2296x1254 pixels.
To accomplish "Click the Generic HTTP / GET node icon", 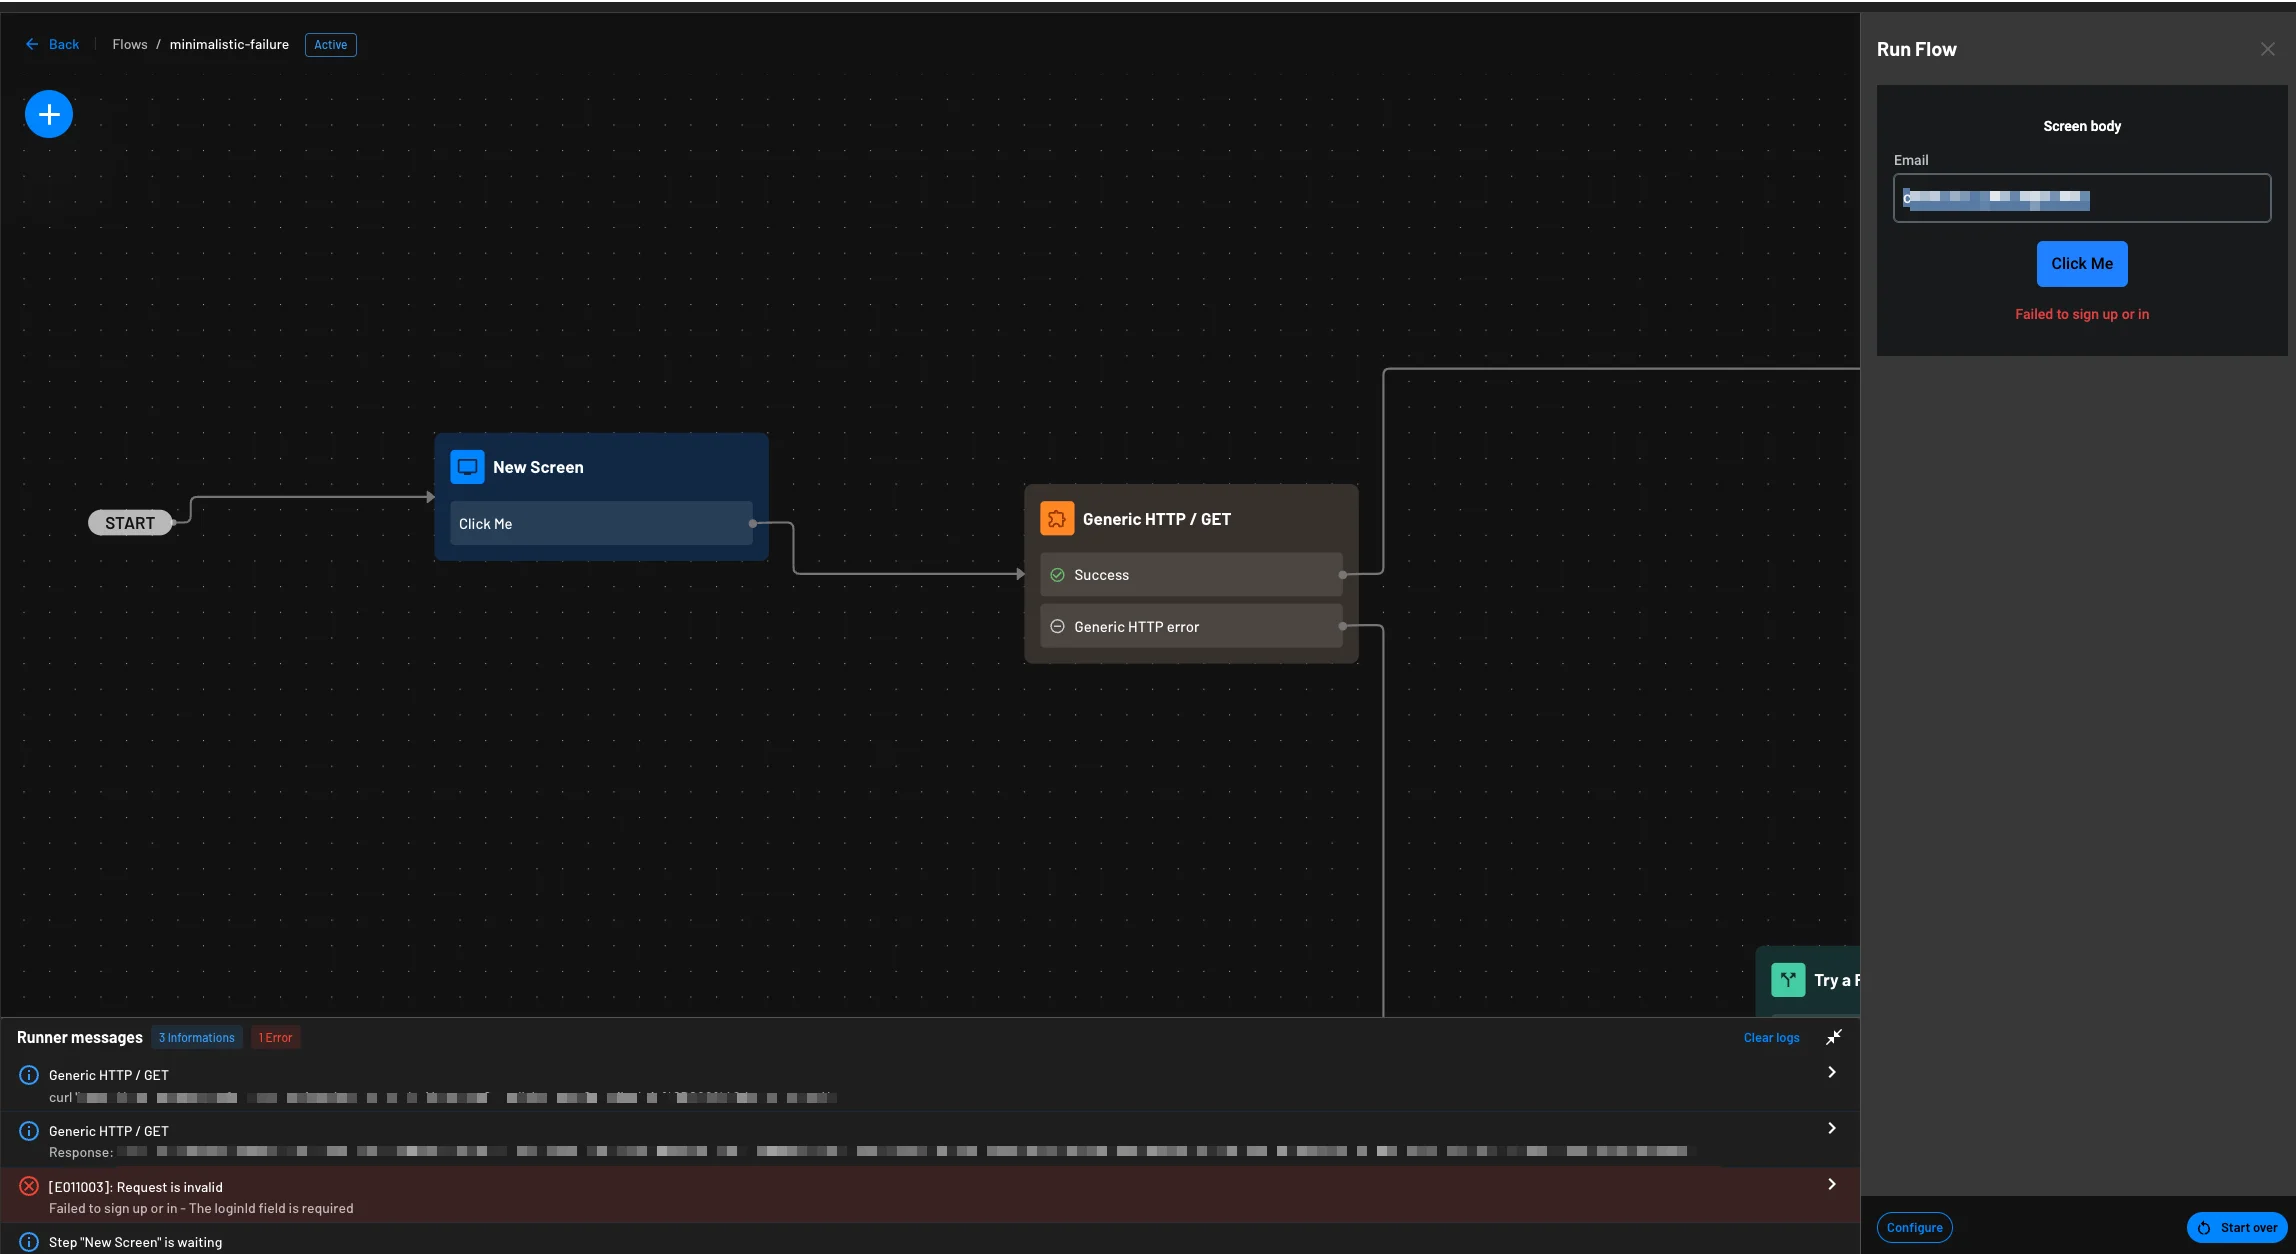I will click(1058, 517).
